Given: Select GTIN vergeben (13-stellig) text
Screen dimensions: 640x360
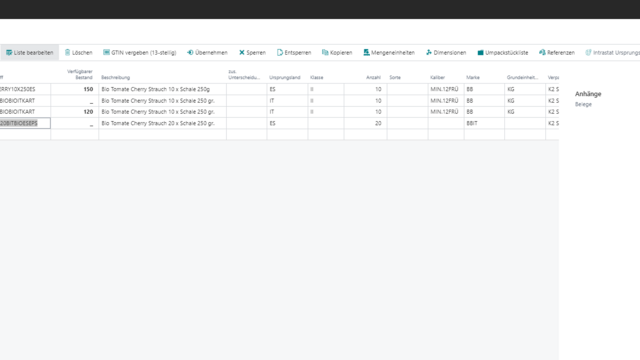Looking at the screenshot, I should click(x=144, y=53).
